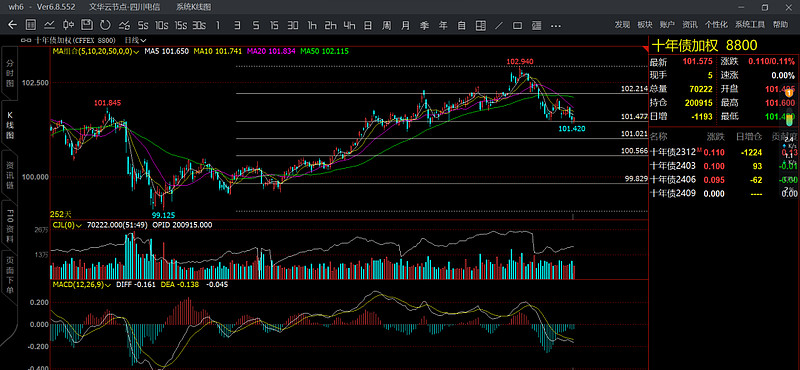Click the 102.940 high price label
Viewport: 800px width, 370px height.
(x=520, y=61)
